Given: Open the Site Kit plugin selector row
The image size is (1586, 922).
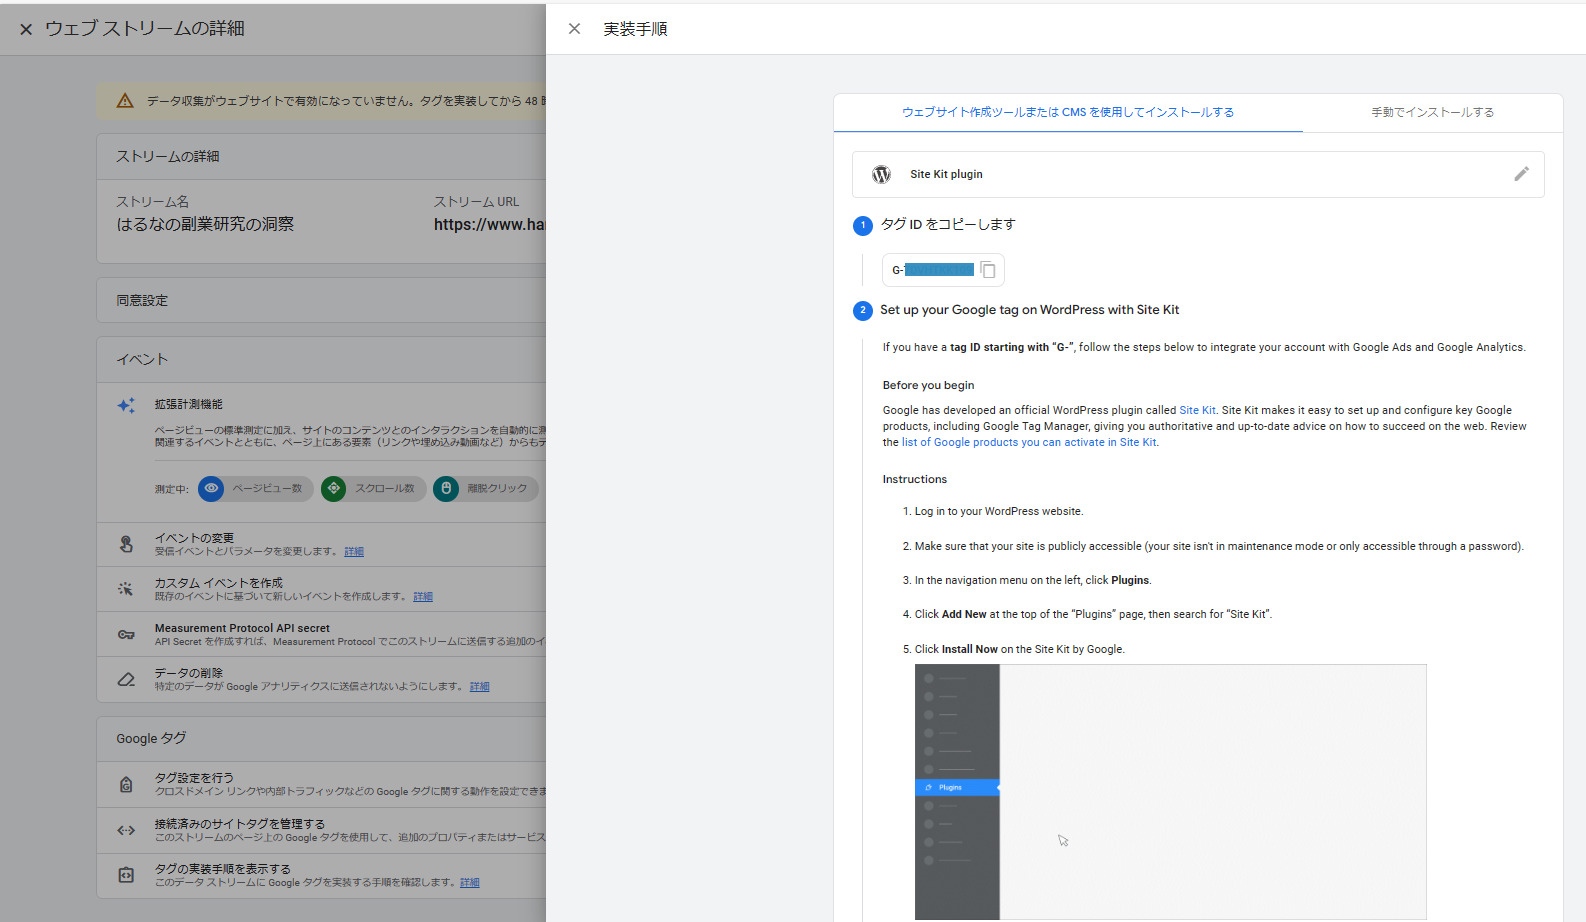Looking at the screenshot, I should tap(1198, 174).
